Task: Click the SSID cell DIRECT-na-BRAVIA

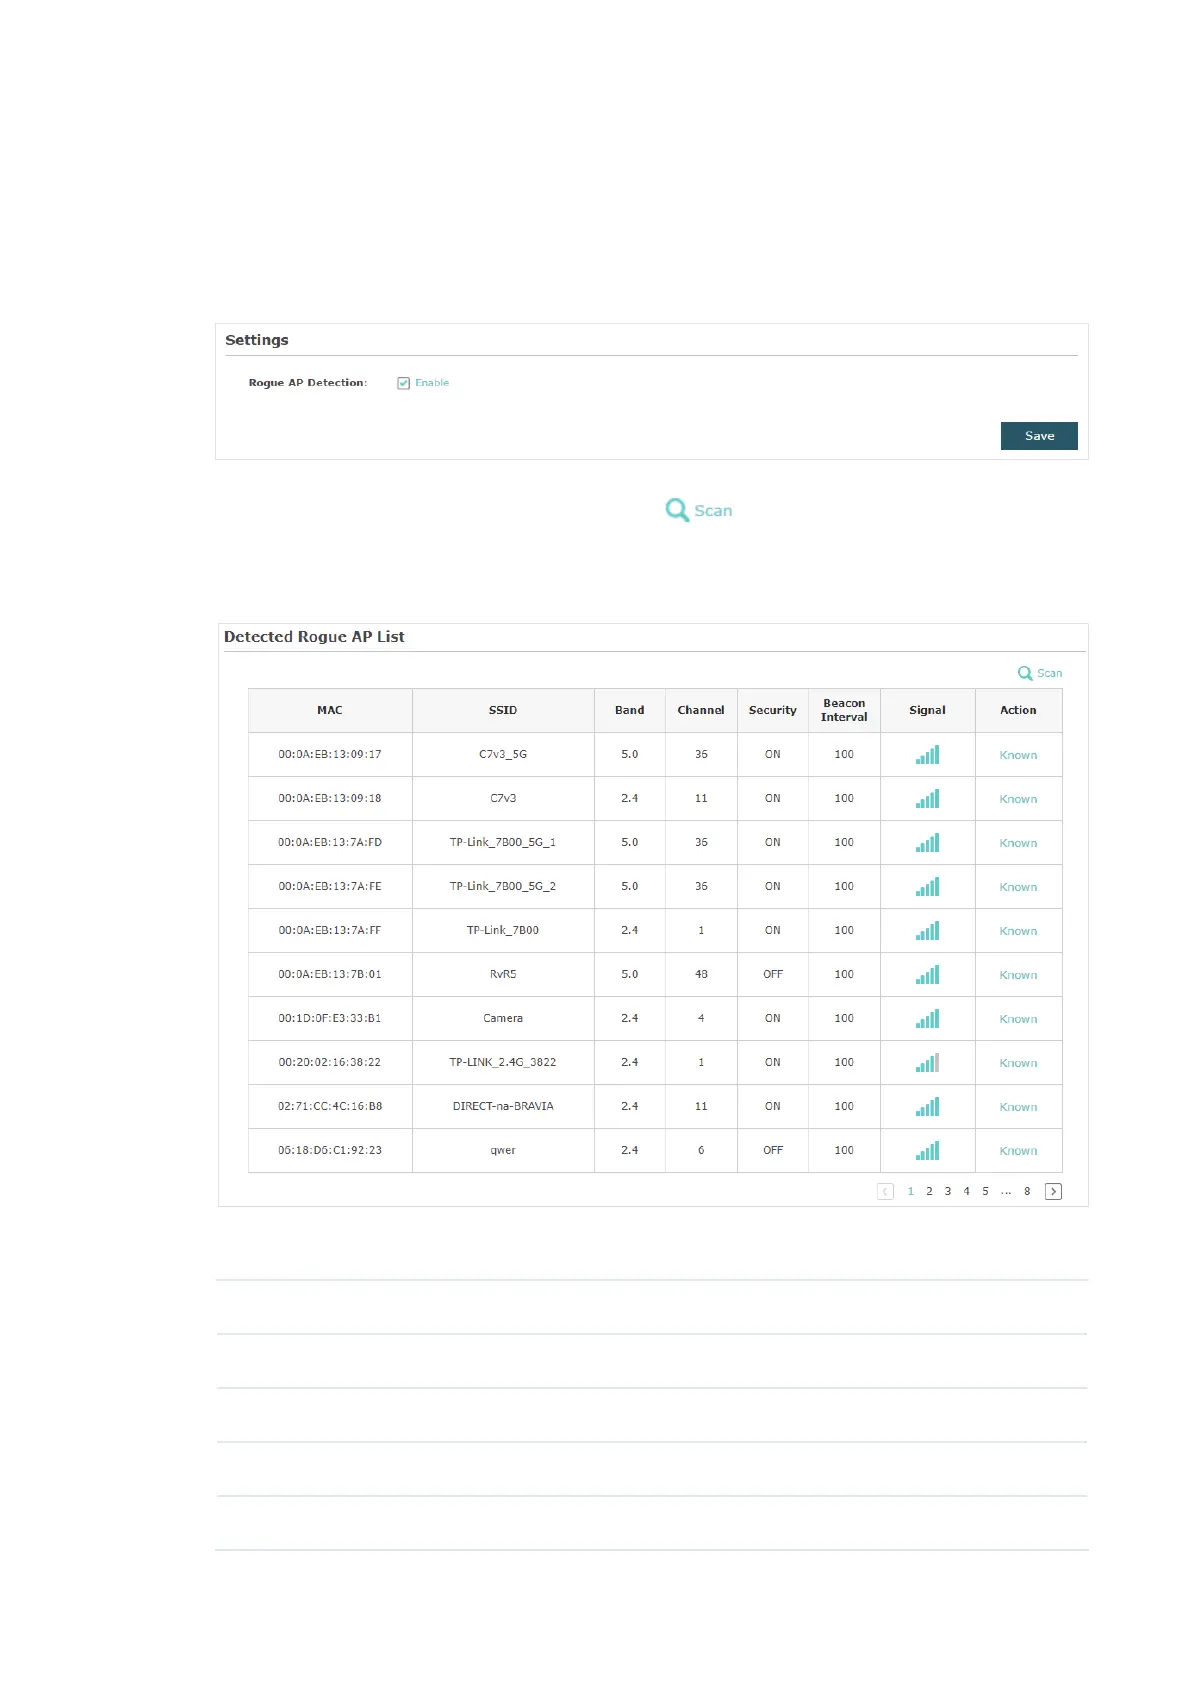Action: (503, 1106)
